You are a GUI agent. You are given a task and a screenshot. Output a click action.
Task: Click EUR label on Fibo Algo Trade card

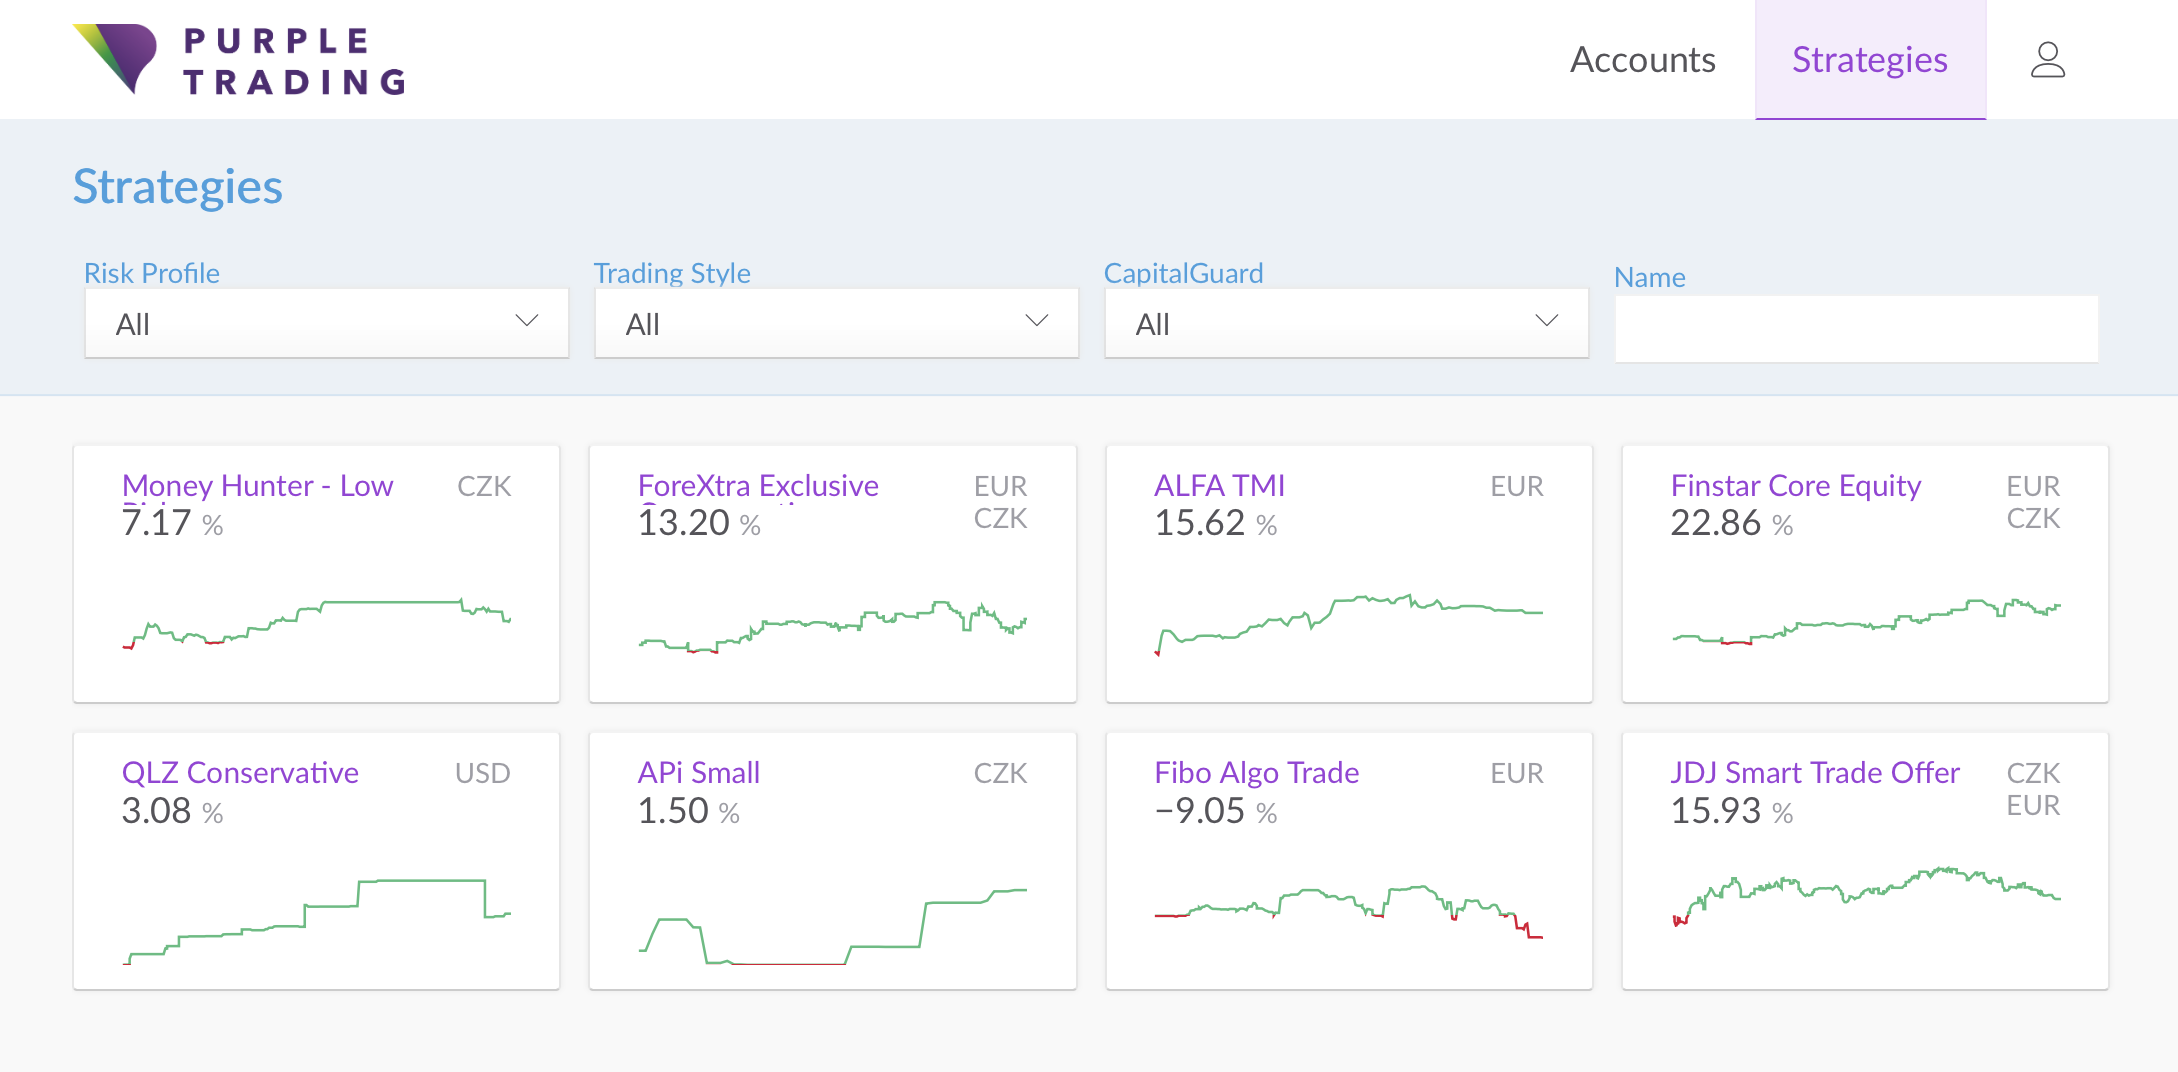pyautogui.click(x=1516, y=773)
